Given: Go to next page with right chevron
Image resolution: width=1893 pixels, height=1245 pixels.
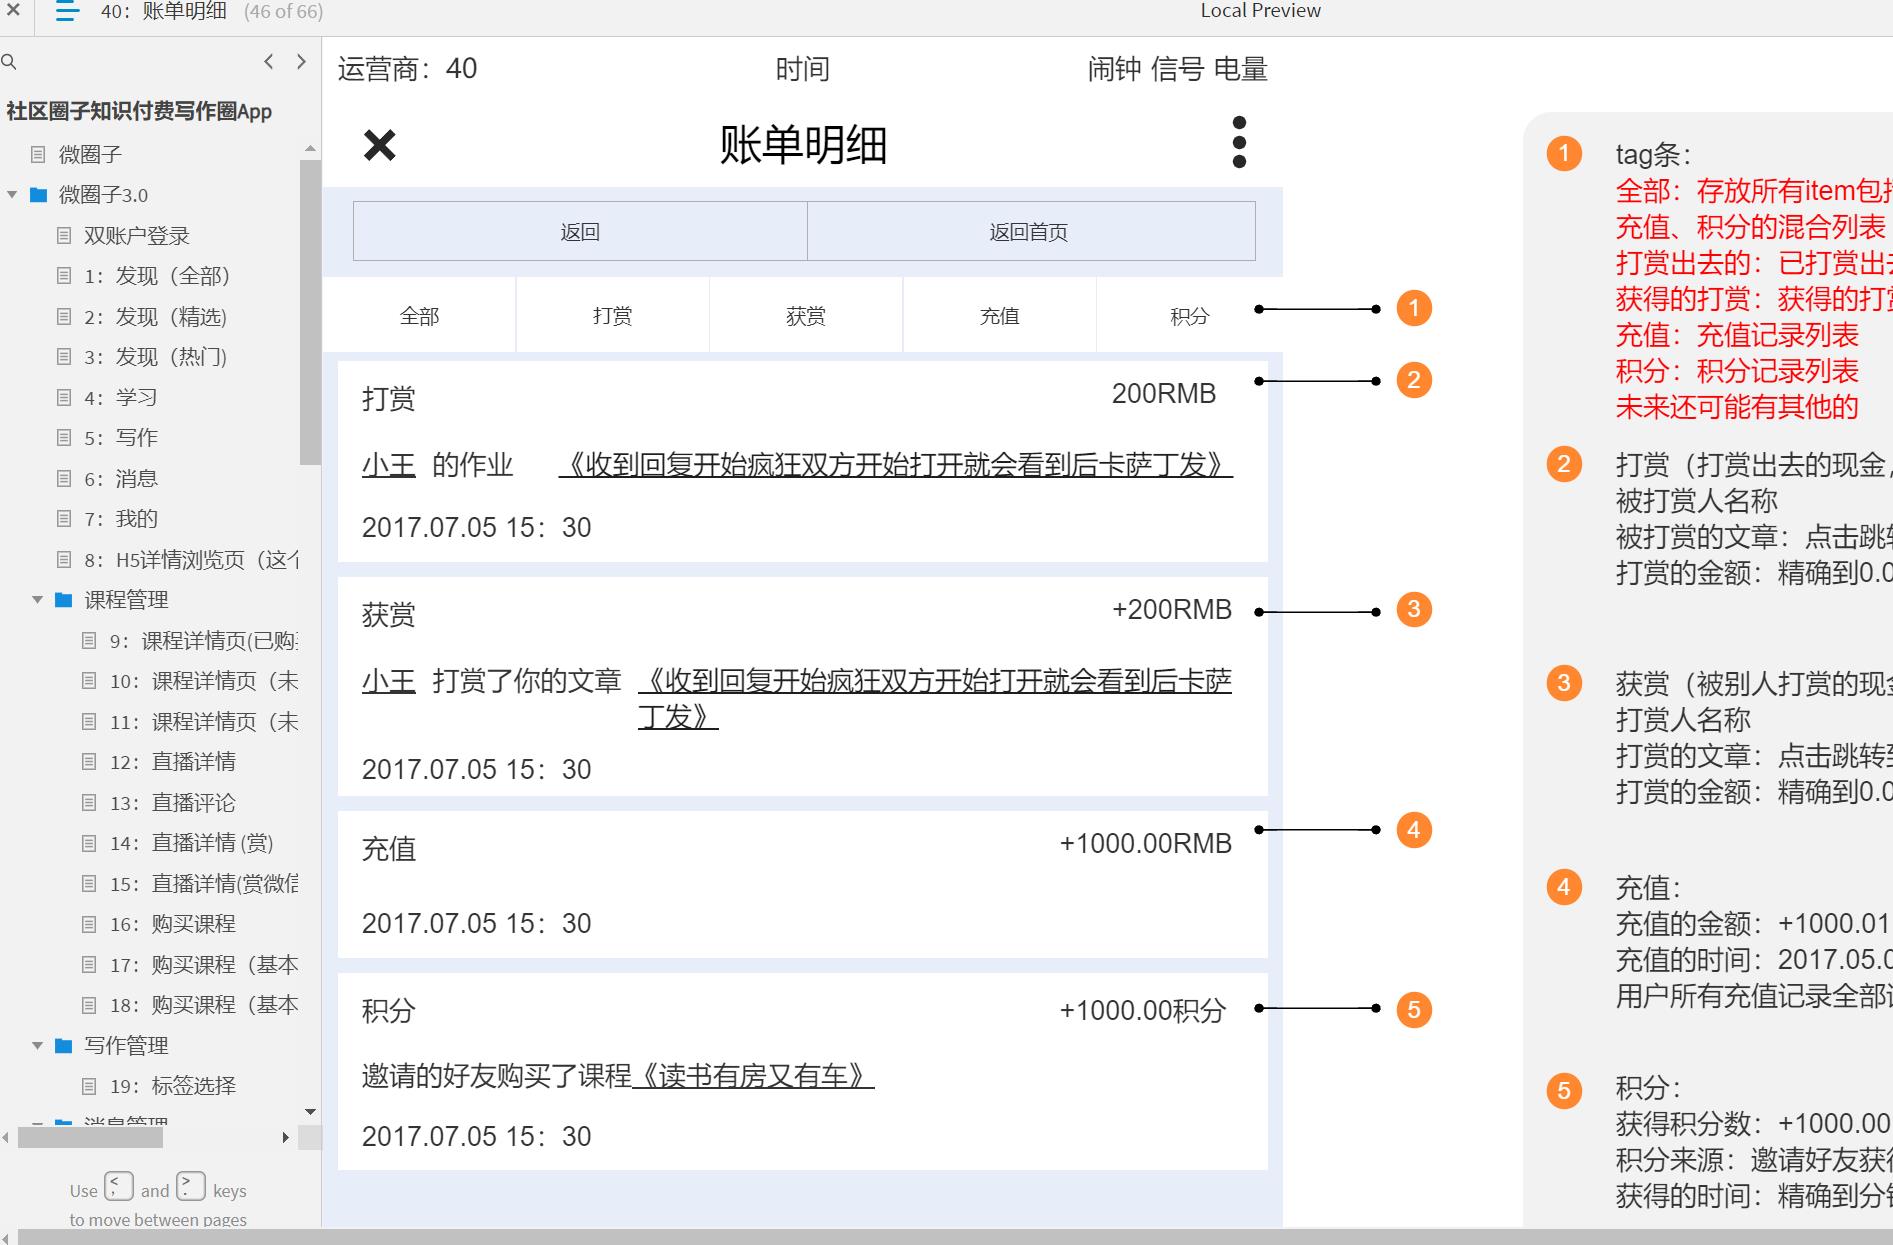Looking at the screenshot, I should tap(301, 62).
